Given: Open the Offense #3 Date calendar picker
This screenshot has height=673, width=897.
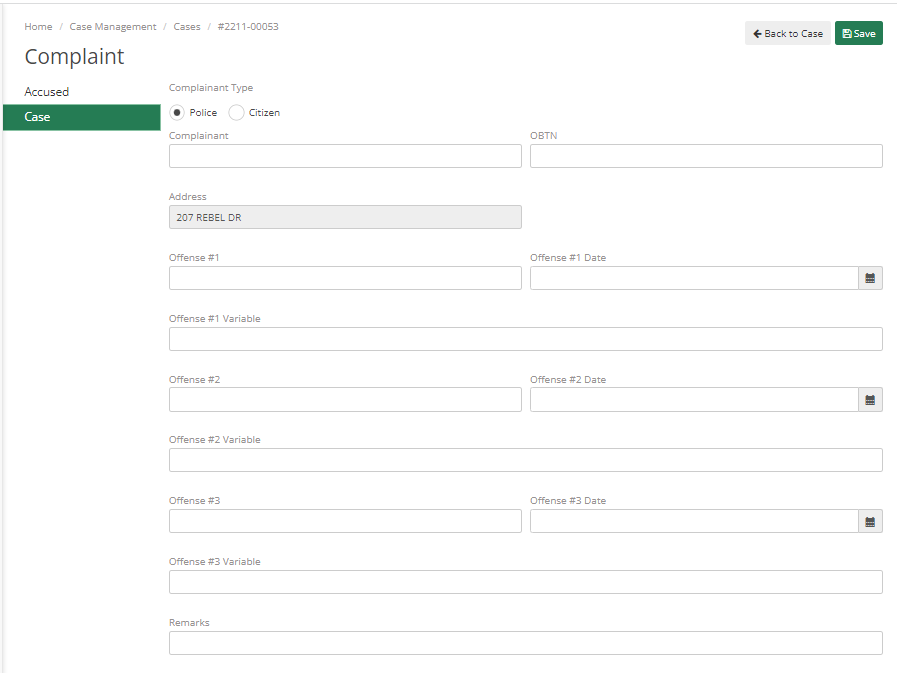Looking at the screenshot, I should click(870, 521).
